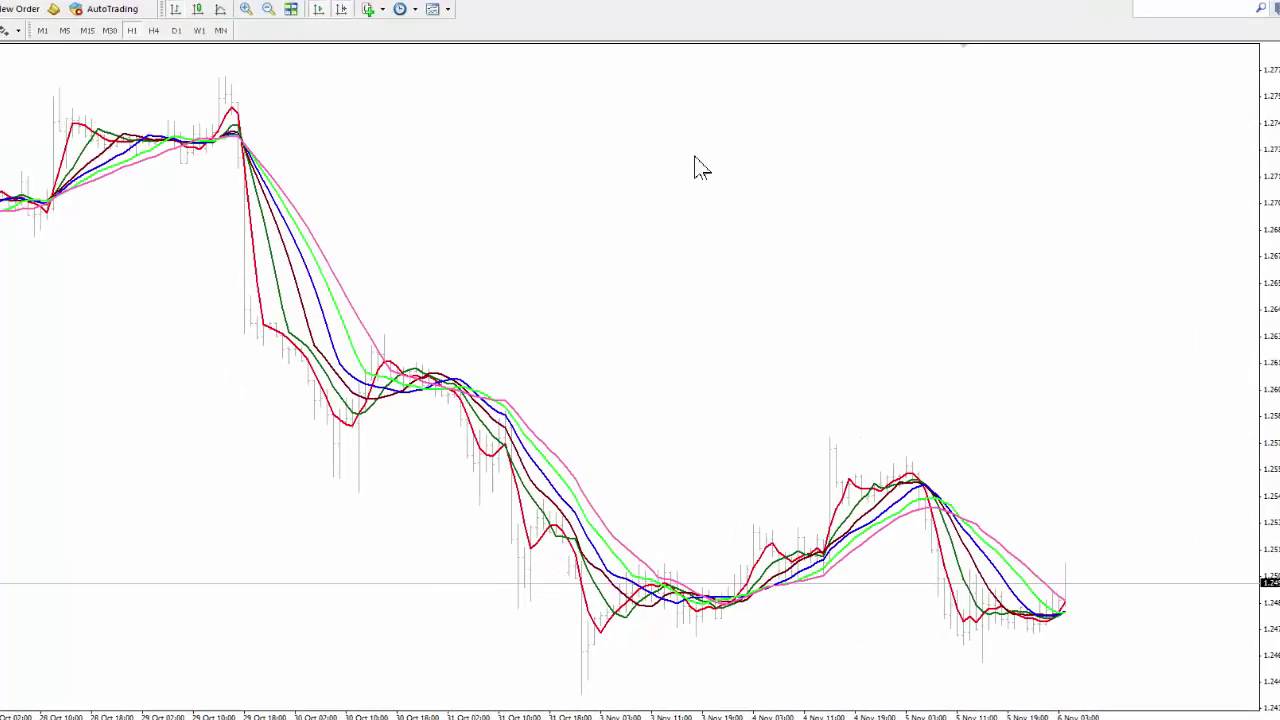Screen dimensions: 1280x720
Task: Click the tile windows grid icon
Action: [291, 9]
